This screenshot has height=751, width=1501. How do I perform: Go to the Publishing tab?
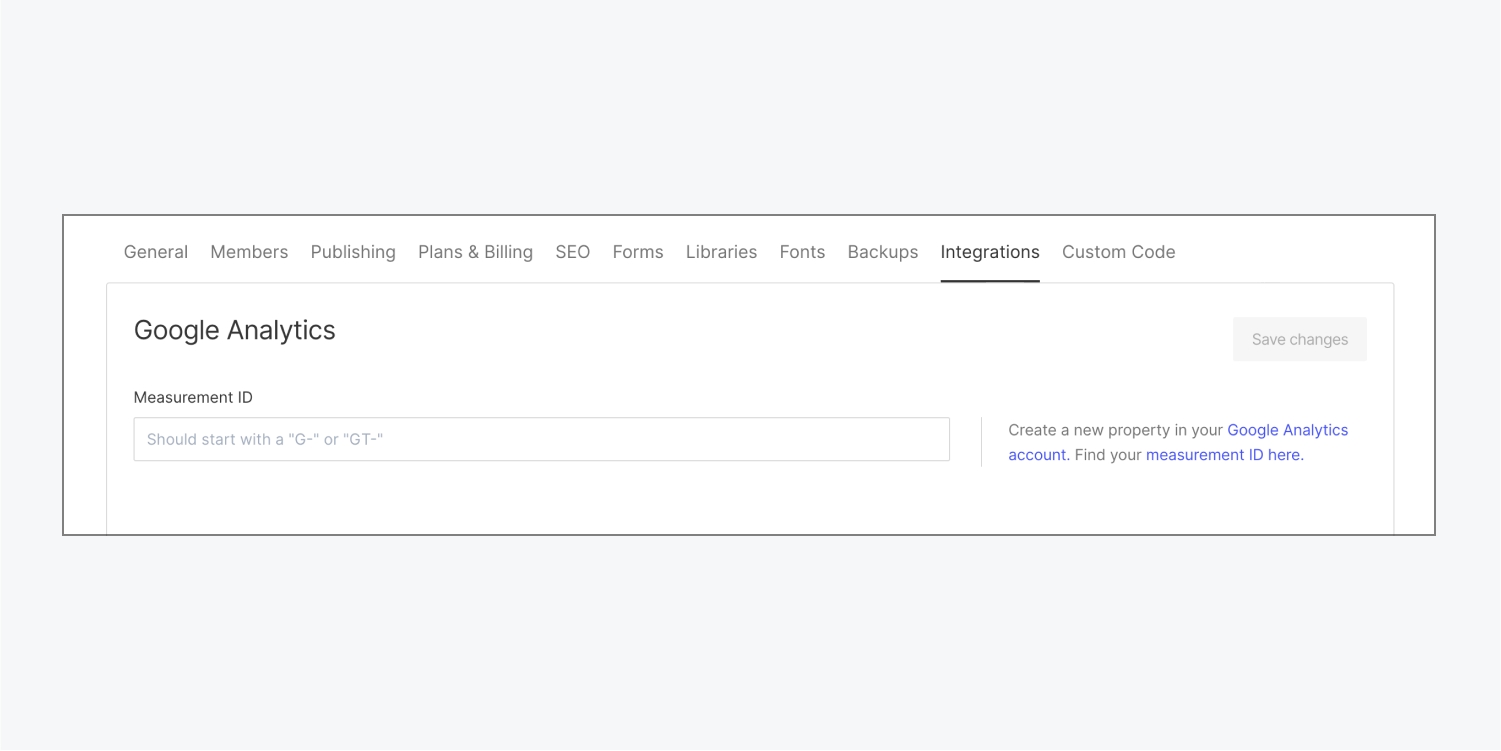click(353, 252)
